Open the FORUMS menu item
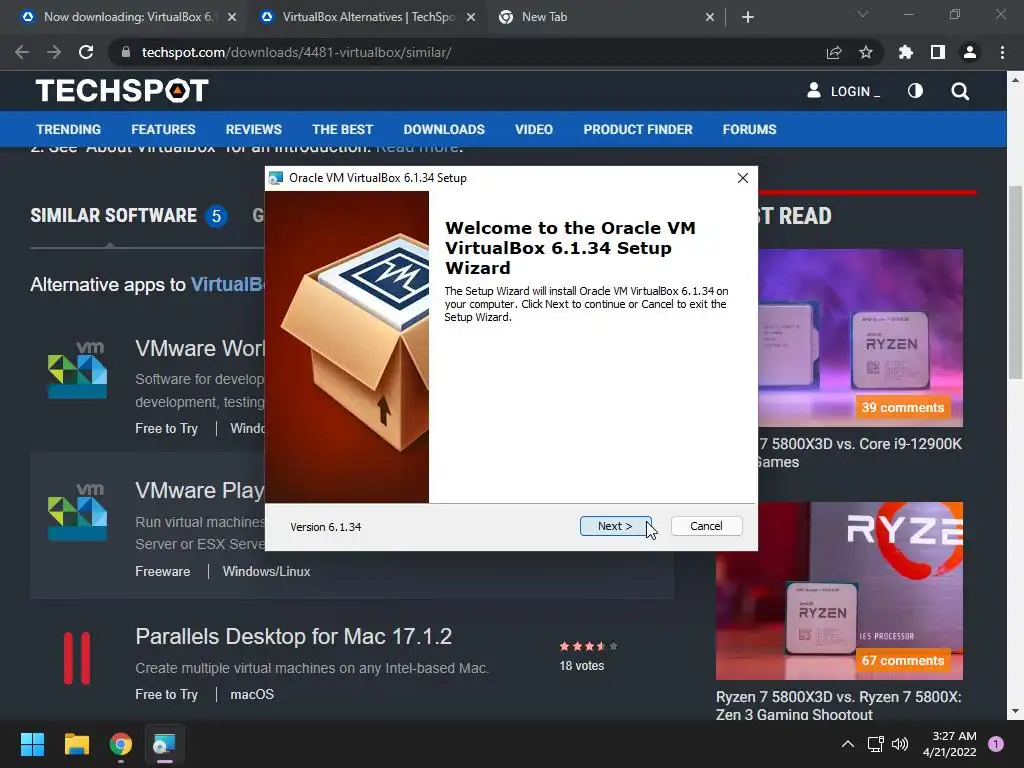Screen dimensions: 1024x768 click(749, 129)
